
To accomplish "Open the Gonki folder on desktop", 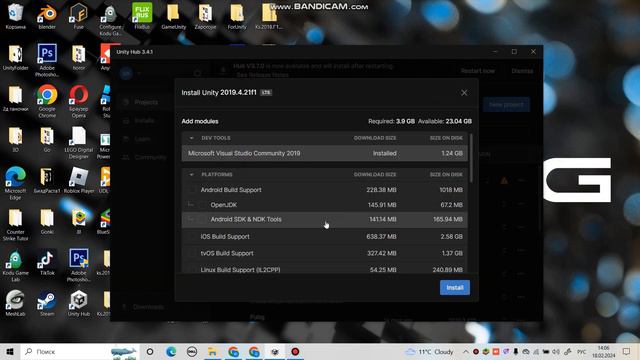I will tap(47, 222).
